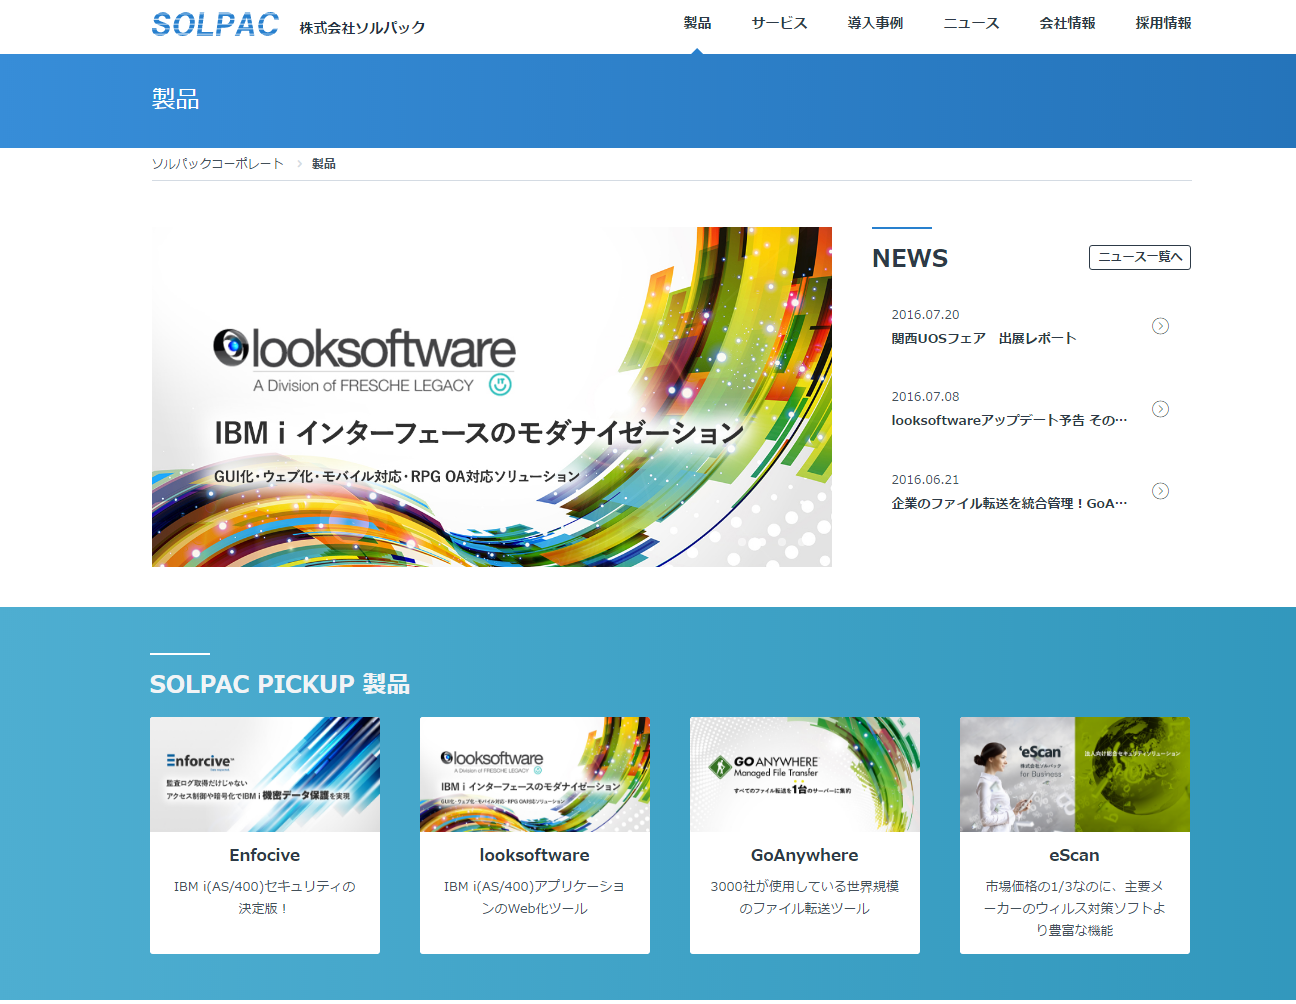
Task: Open the 関西UOSフェア 出展レポート news link
Action: 984,338
